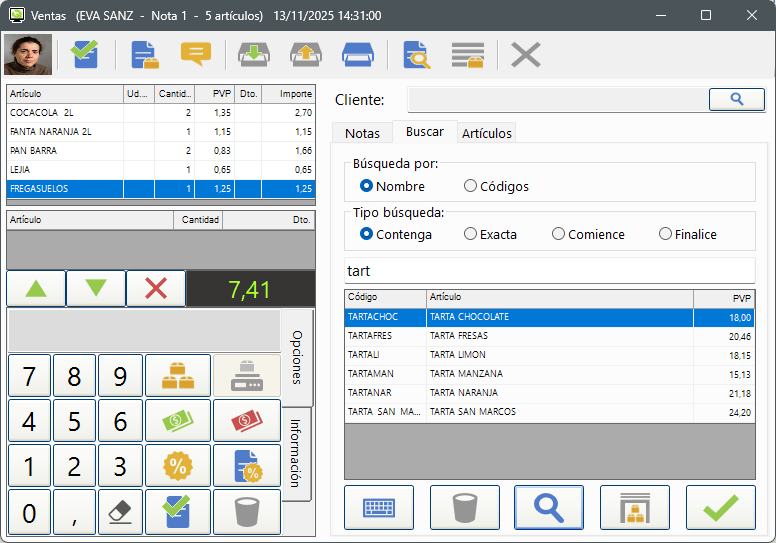Image resolution: width=776 pixels, height=543 pixels.
Task: Move selection down with green down arrow
Action: pos(96,289)
